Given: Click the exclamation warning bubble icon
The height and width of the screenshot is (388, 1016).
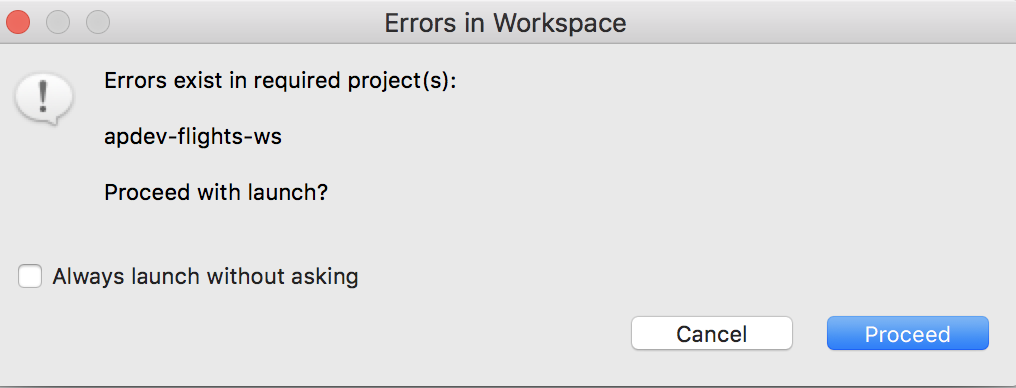Looking at the screenshot, I should click(44, 99).
